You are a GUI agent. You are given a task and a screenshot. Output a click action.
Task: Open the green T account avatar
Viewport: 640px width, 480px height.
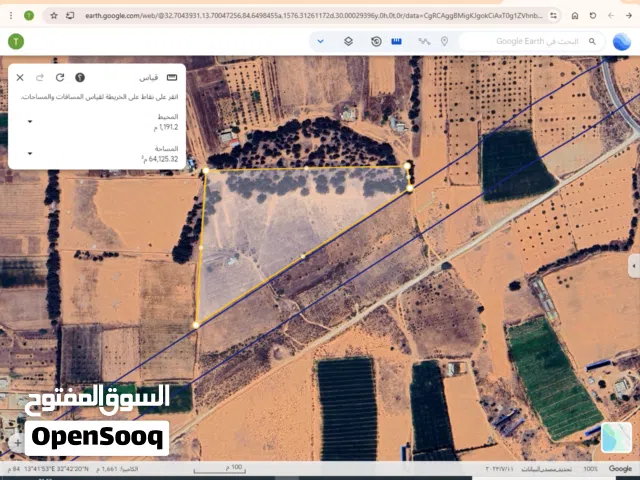(x=16, y=41)
